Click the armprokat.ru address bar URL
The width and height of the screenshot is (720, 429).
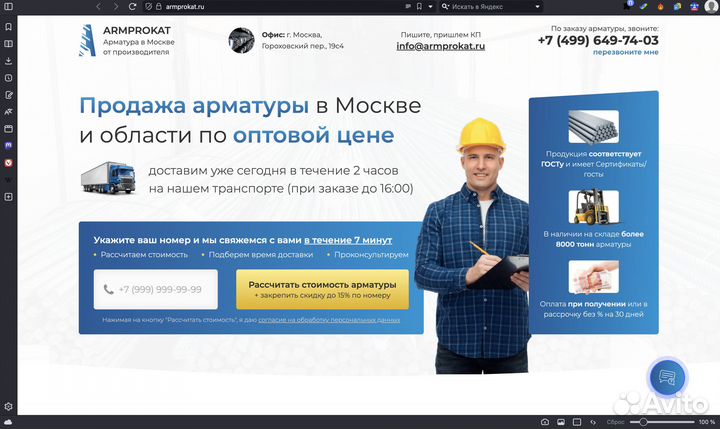pyautogui.click(x=185, y=6)
